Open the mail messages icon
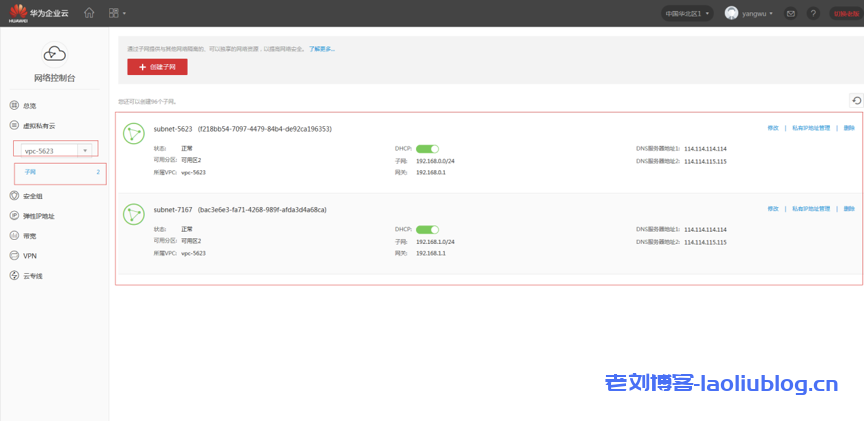 [791, 13]
